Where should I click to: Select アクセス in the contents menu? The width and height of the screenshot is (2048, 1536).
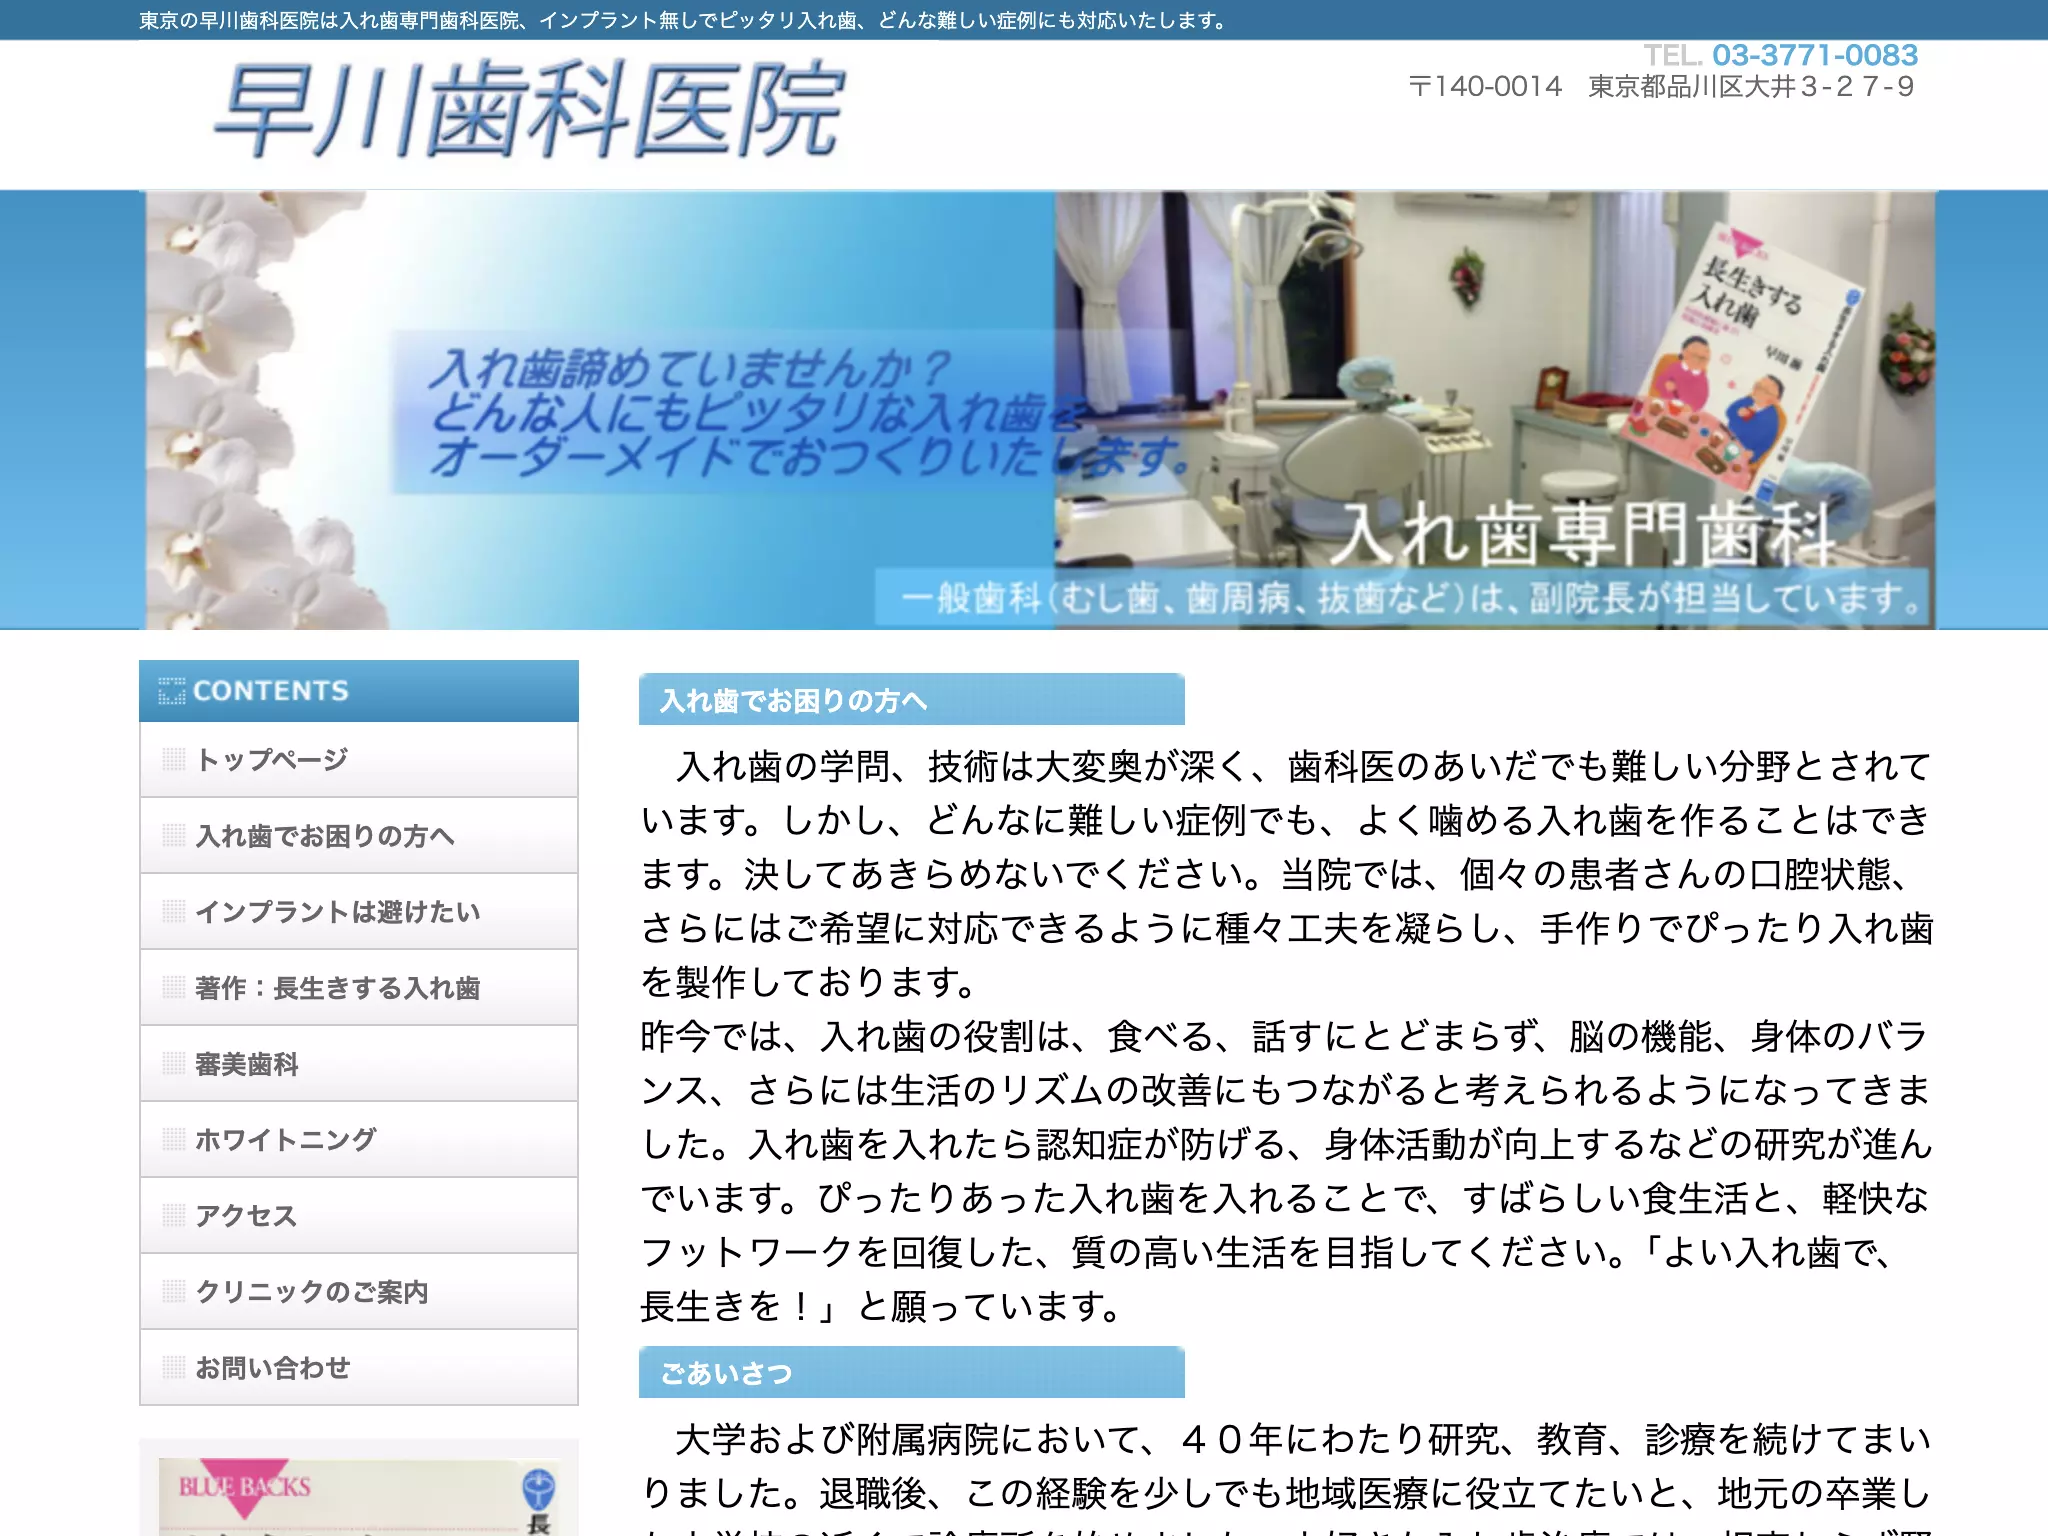point(358,1216)
